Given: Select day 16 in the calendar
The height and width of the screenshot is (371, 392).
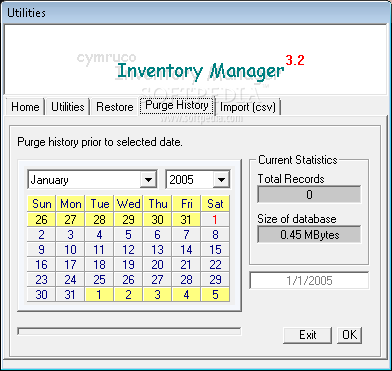Looking at the screenshot, I should 41,265.
